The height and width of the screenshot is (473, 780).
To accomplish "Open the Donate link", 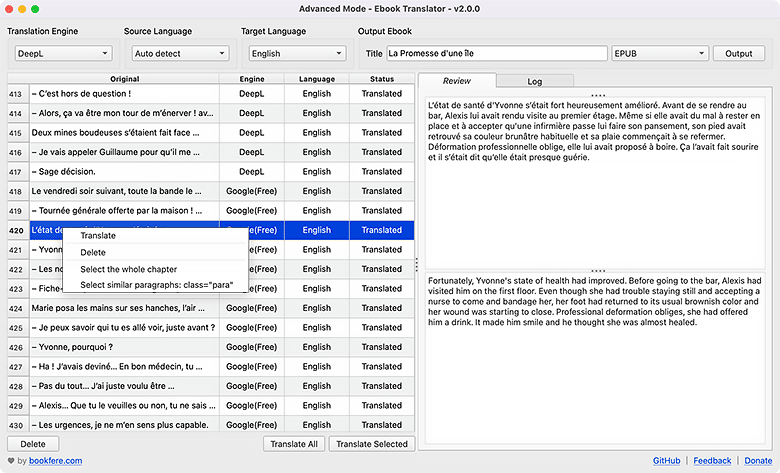I will pos(758,461).
